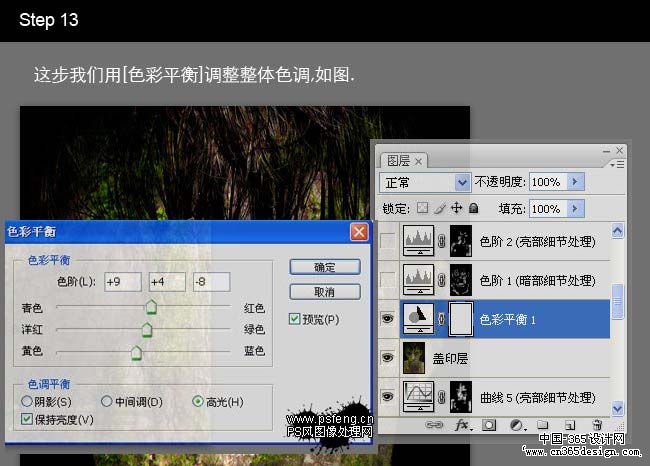The image size is (650, 466).
Task: Uncheck the 保持亮度(V) checkbox
Action: pyautogui.click(x=27, y=419)
